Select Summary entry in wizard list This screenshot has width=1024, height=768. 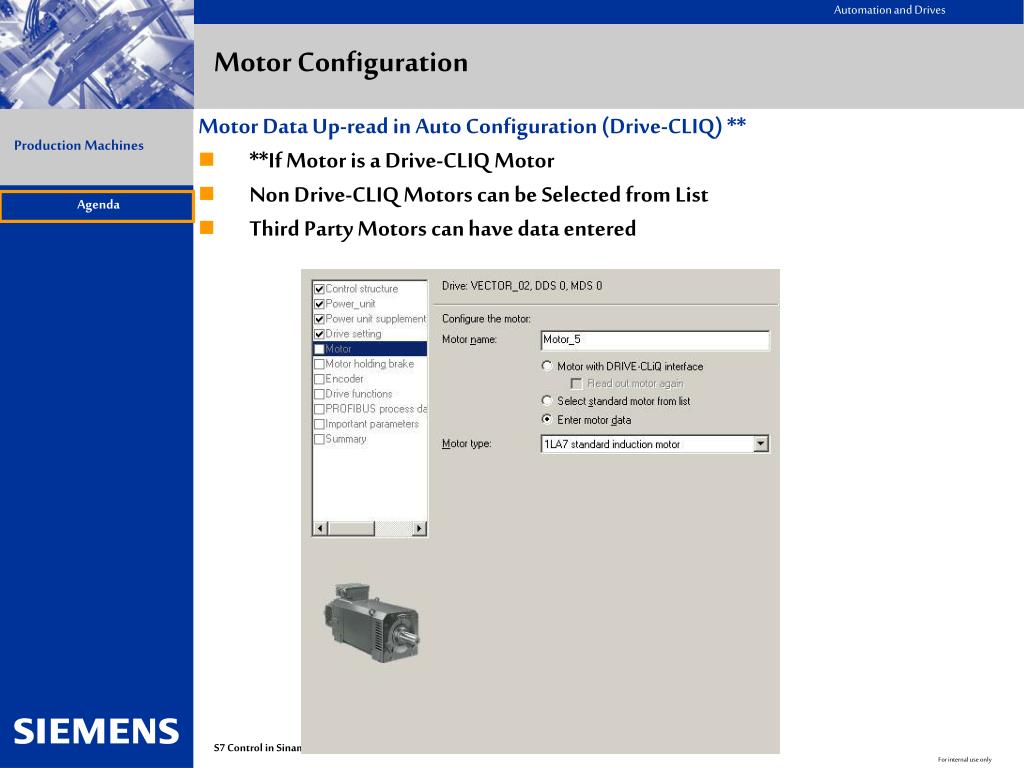(346, 439)
